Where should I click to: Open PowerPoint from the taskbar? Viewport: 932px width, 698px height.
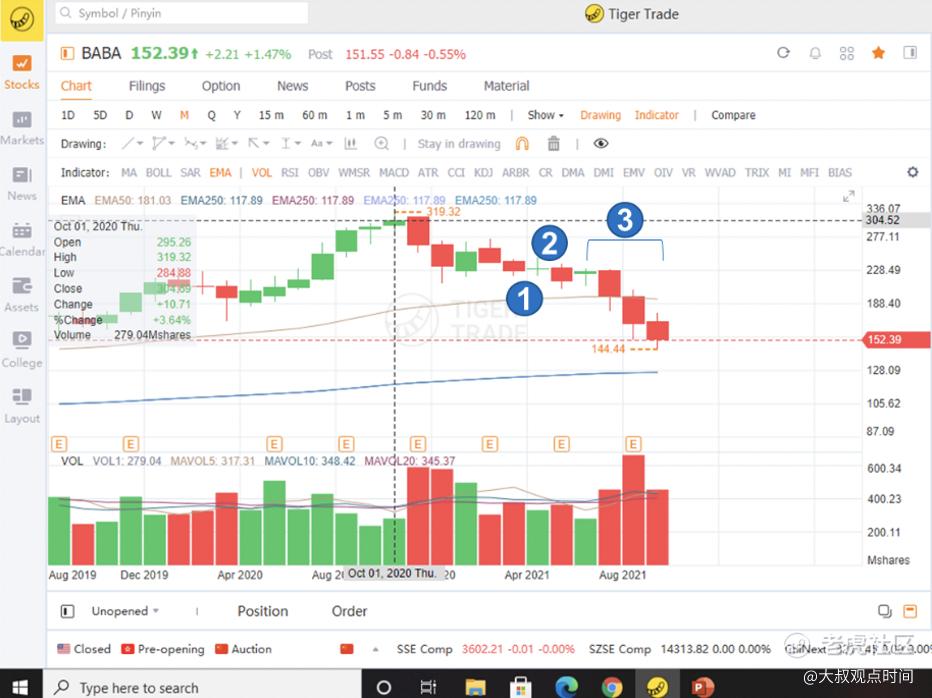[702, 687]
